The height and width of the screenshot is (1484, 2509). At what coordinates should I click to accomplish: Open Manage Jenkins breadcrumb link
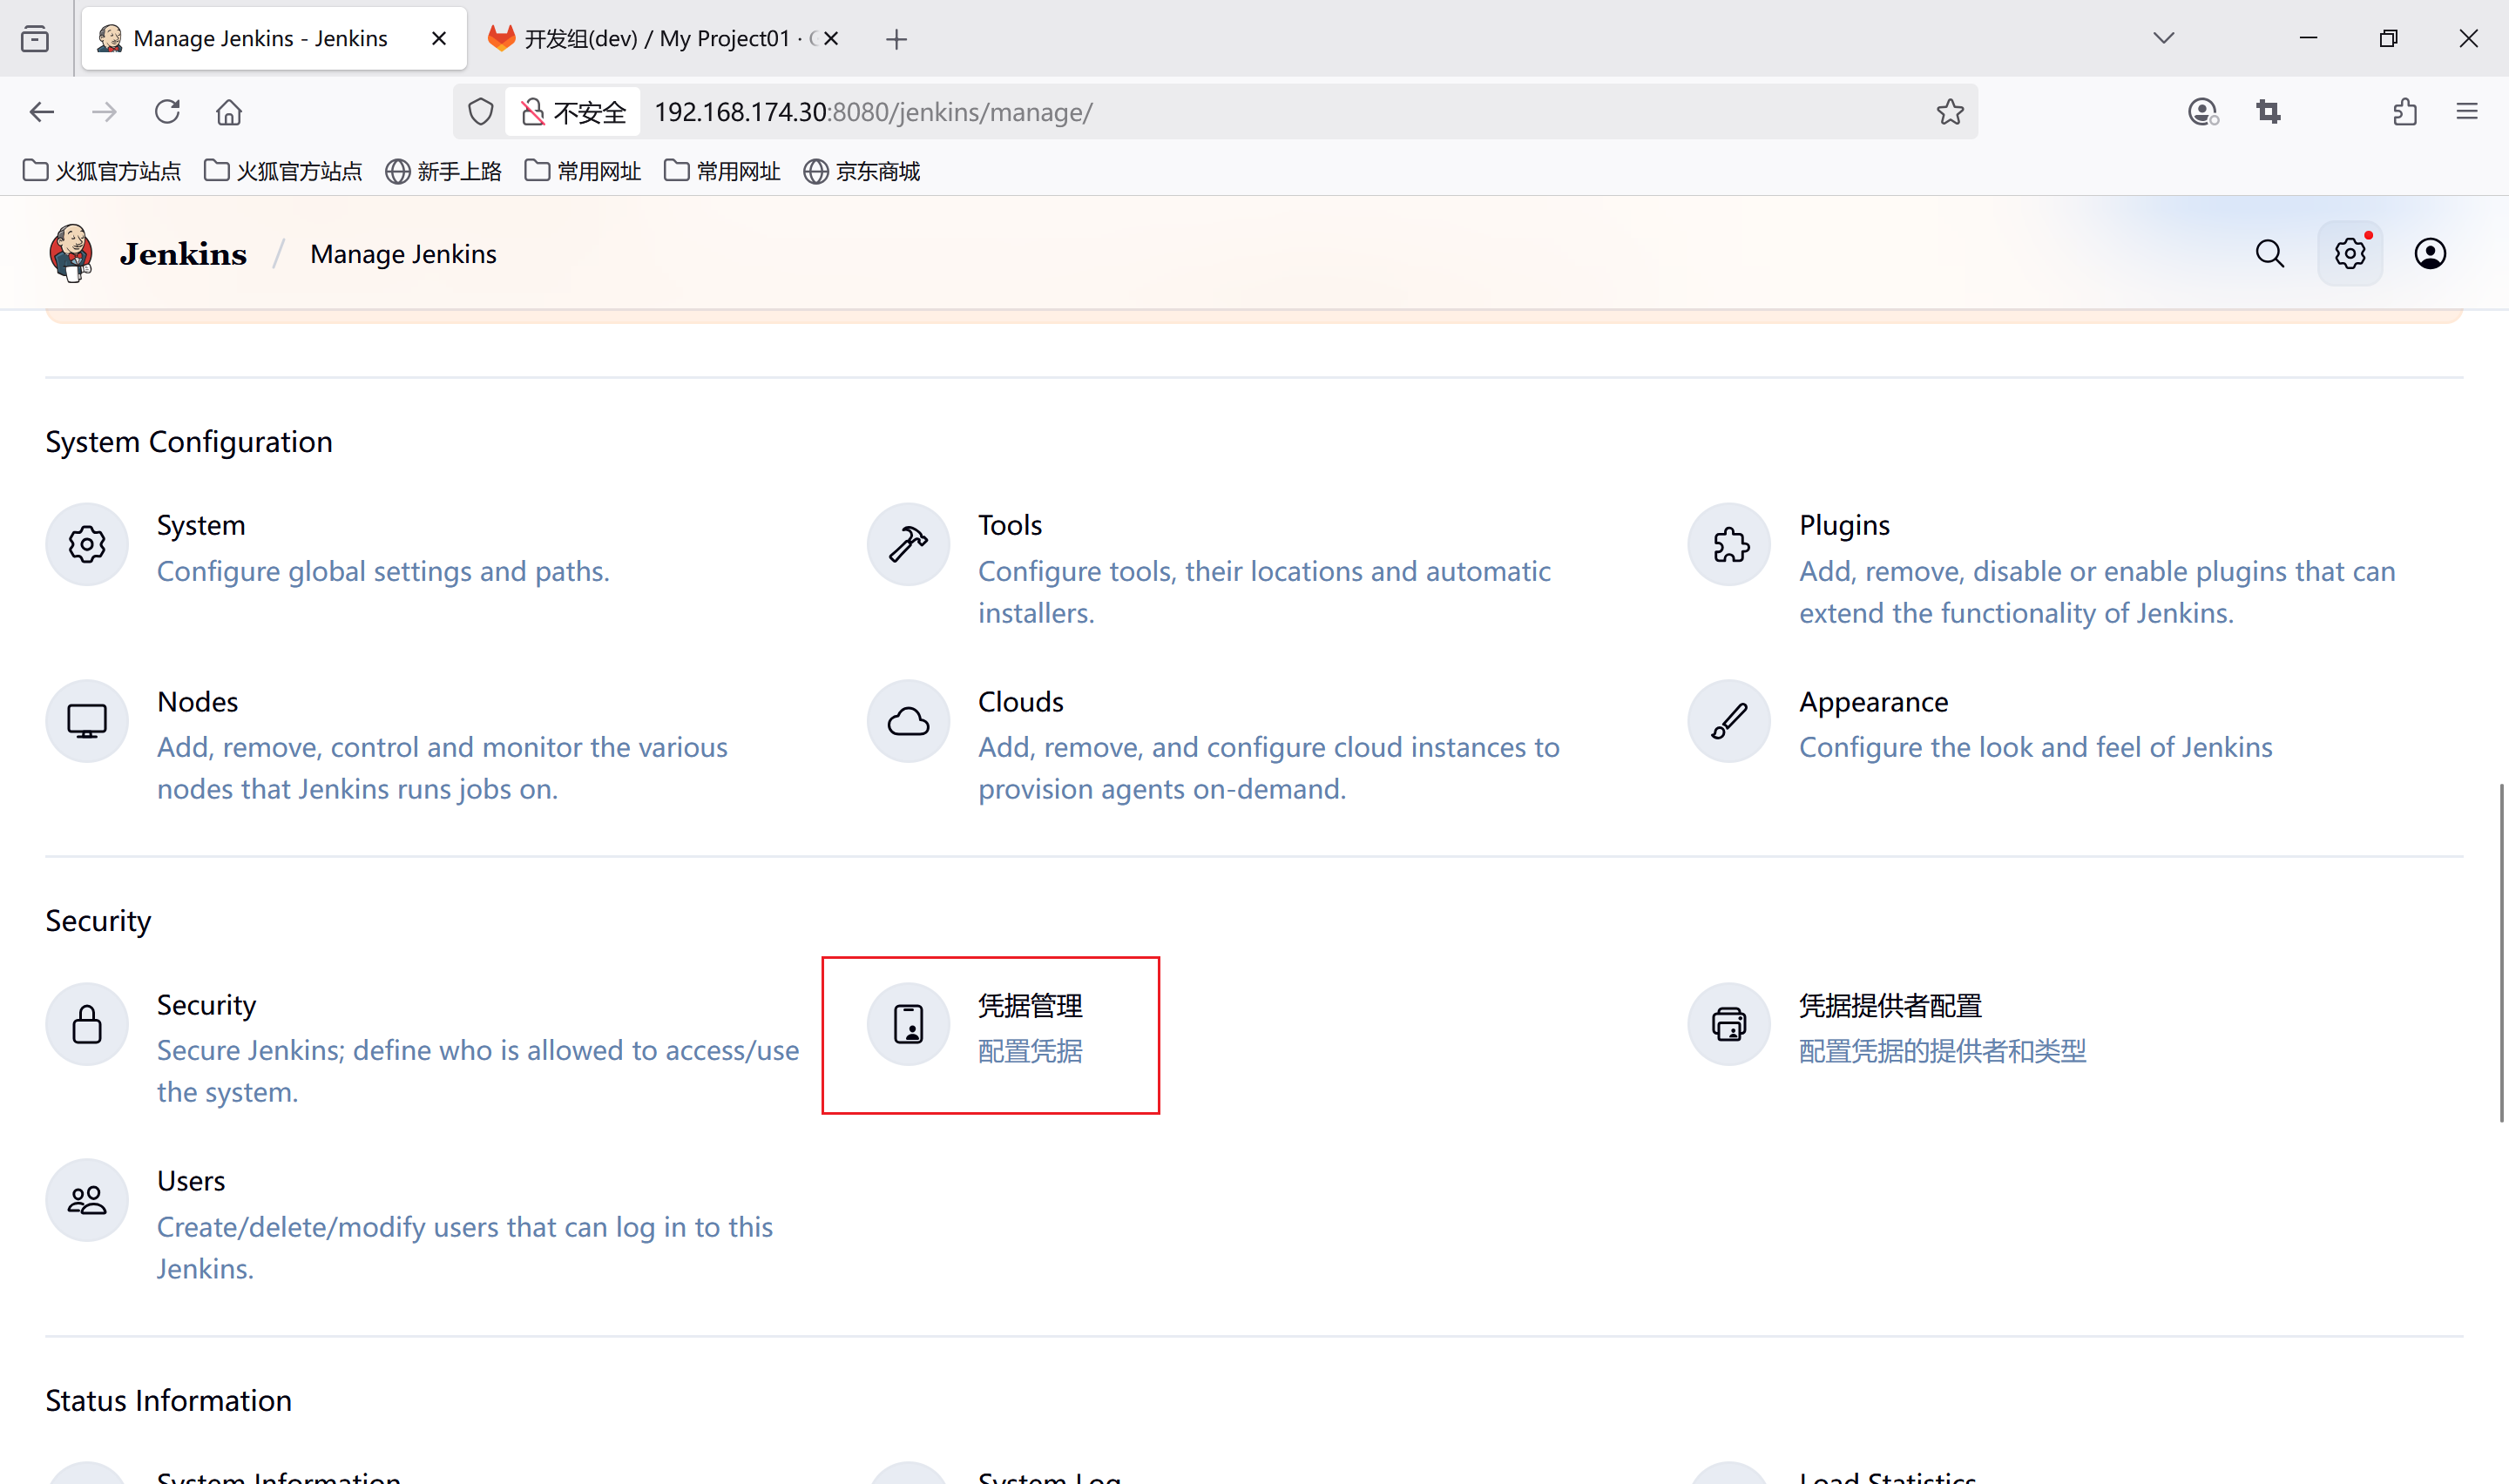coord(403,254)
